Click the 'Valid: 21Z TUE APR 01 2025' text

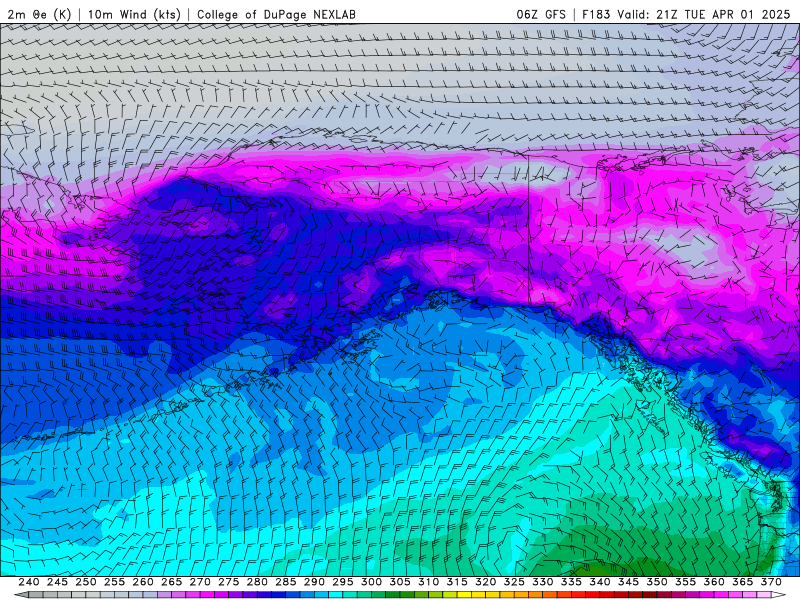point(704,14)
